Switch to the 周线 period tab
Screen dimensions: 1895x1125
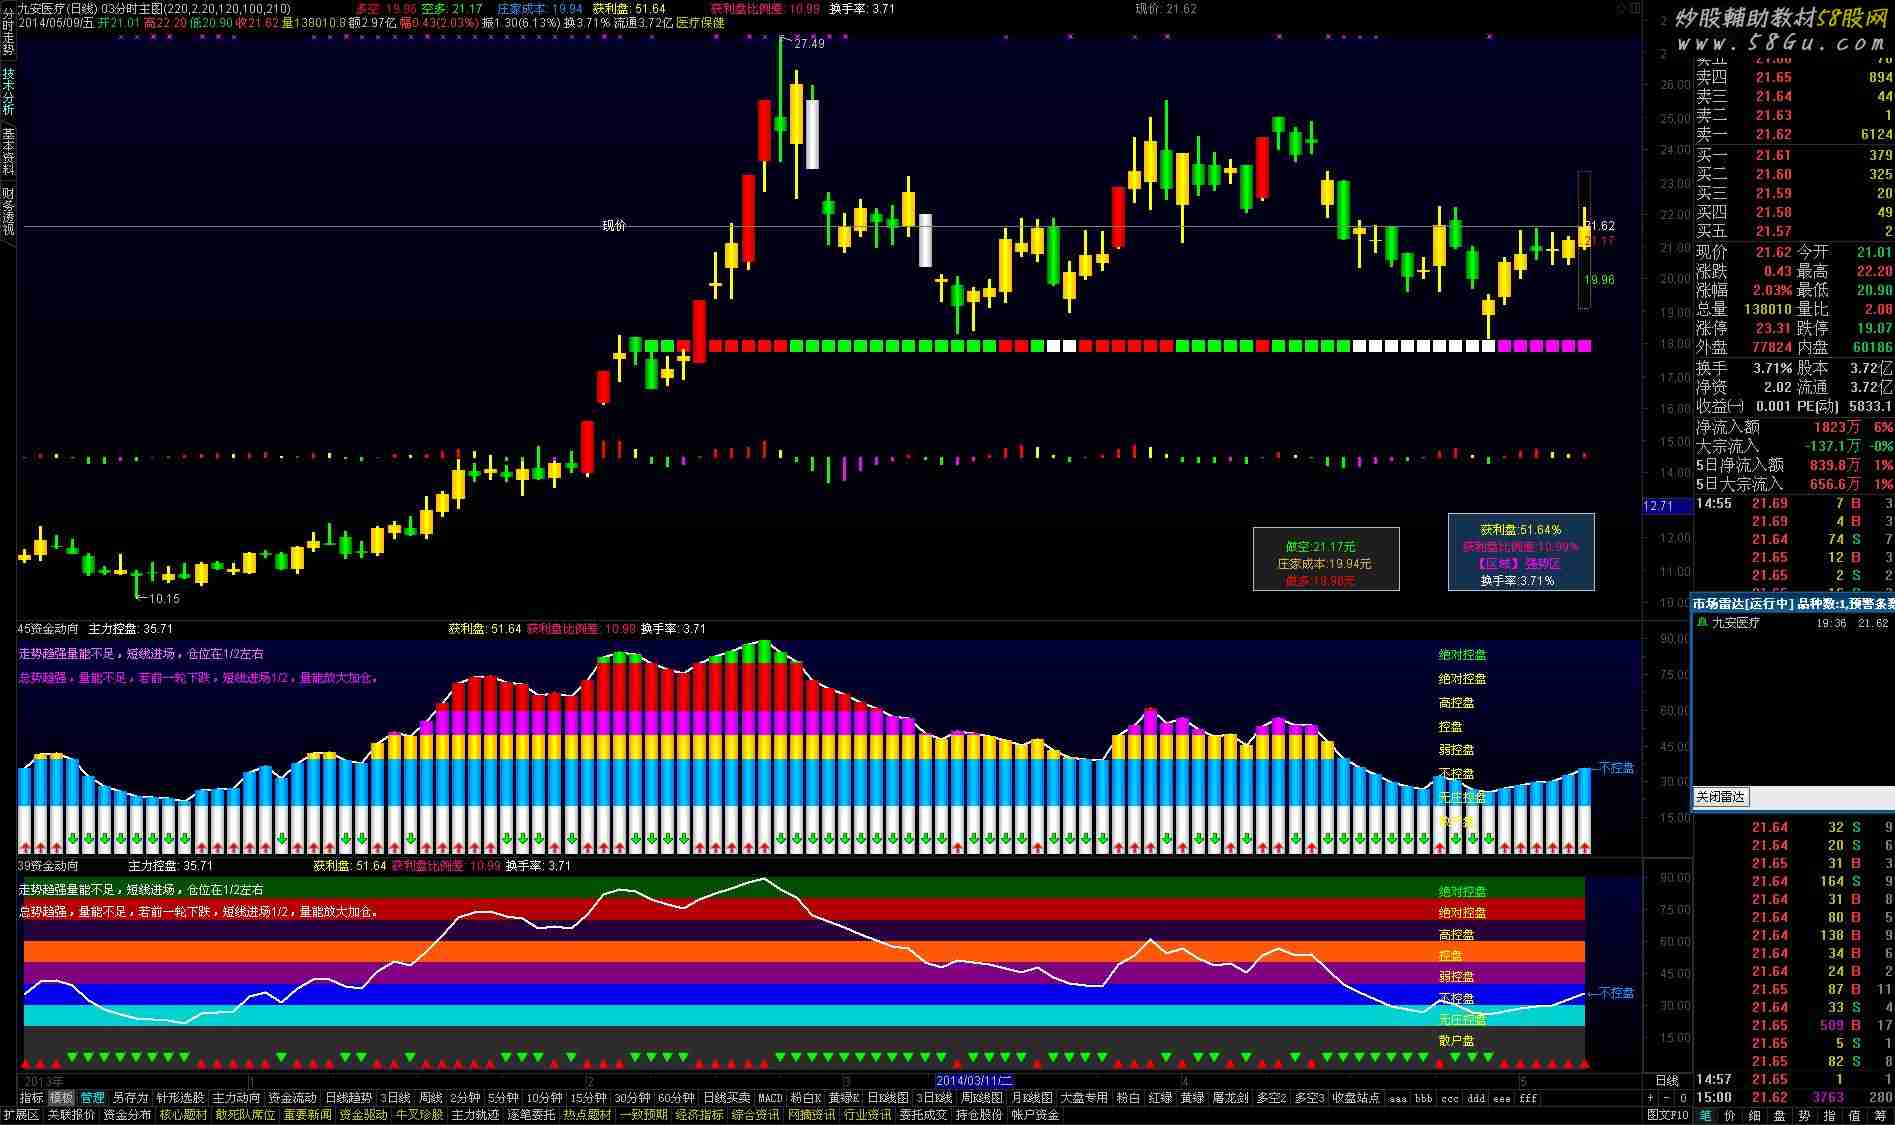click(x=430, y=1098)
